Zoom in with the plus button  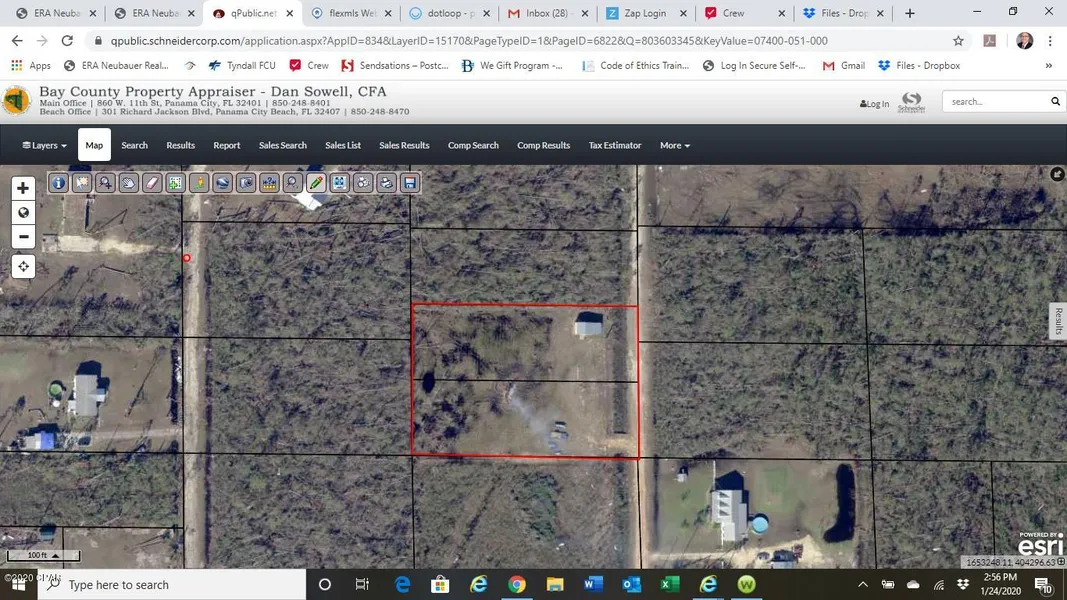23,188
